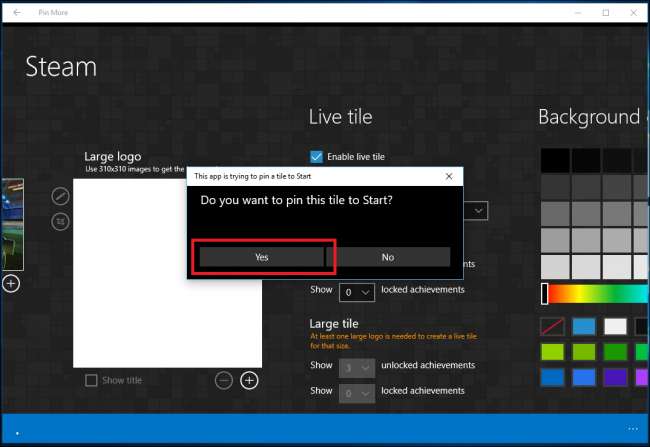Select the first medium gray background swatch

tap(555, 214)
